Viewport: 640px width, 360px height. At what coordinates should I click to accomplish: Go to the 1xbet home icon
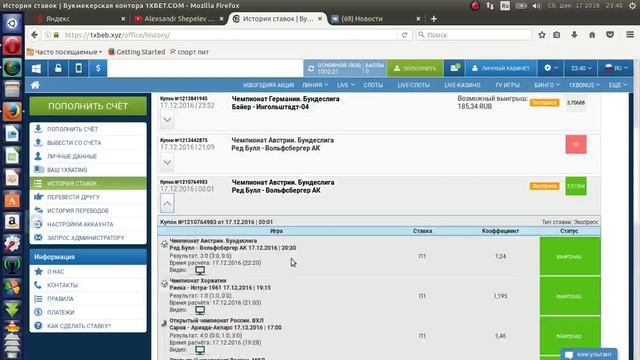(36, 85)
